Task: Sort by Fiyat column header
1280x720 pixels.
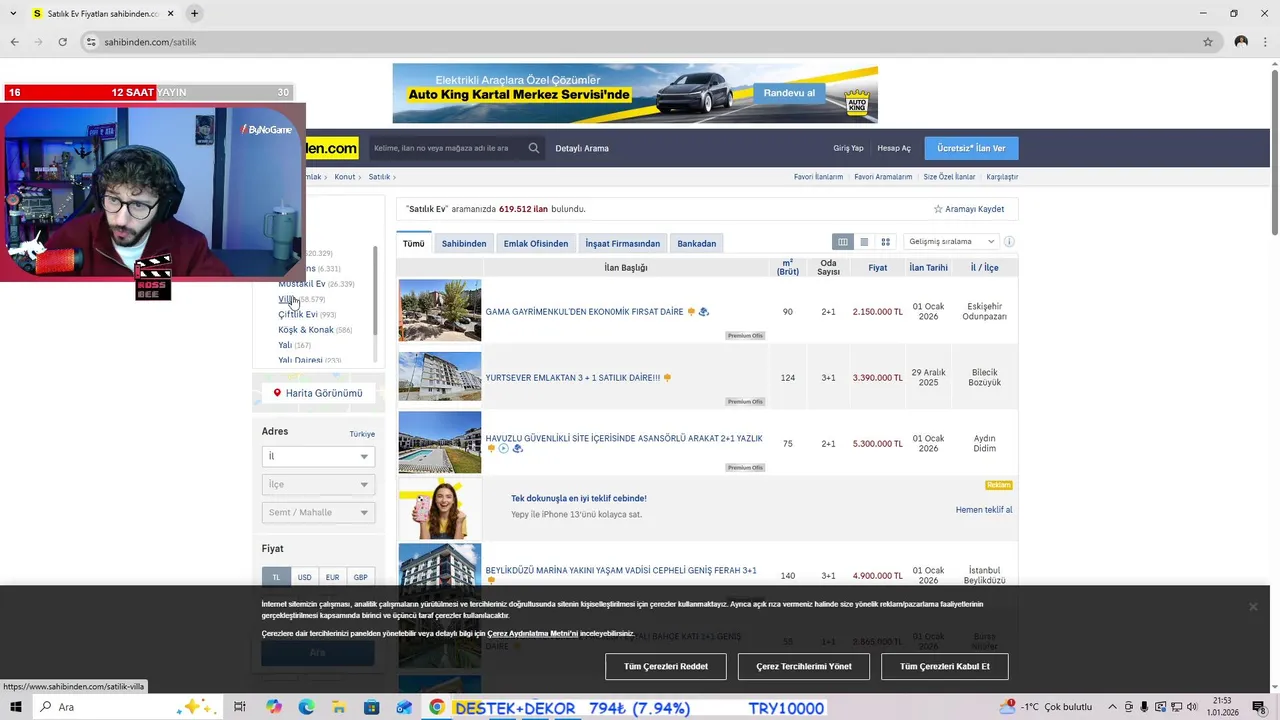Action: click(878, 268)
